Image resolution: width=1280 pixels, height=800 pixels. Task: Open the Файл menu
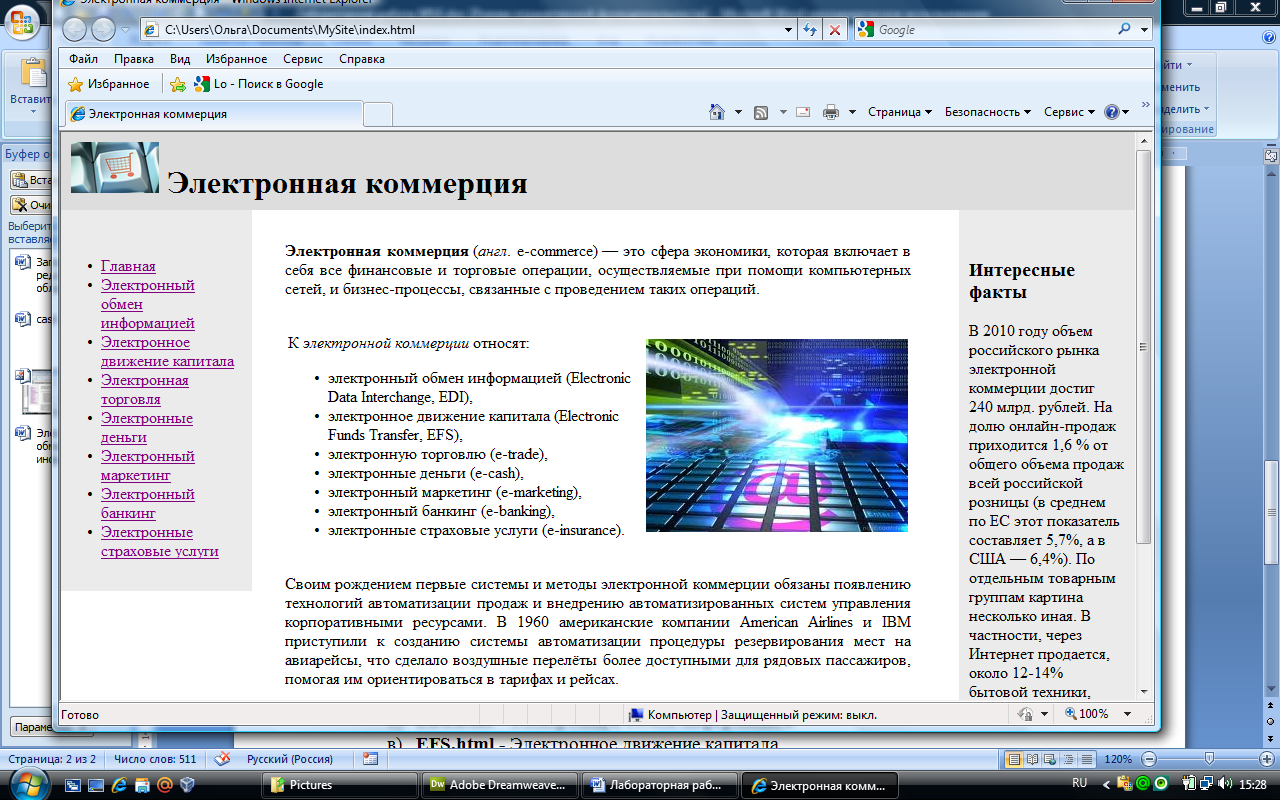(83, 59)
